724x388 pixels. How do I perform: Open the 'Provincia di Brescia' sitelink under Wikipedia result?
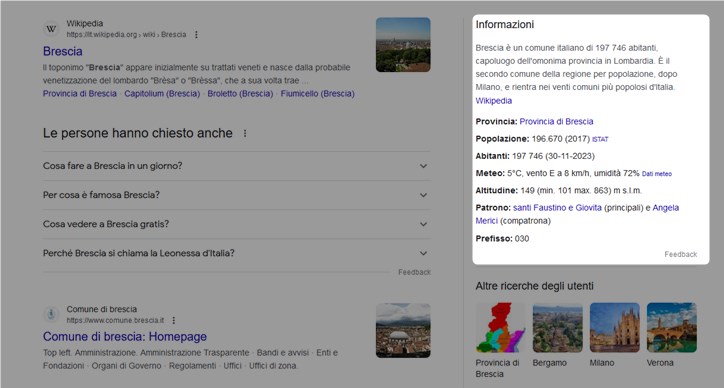80,94
